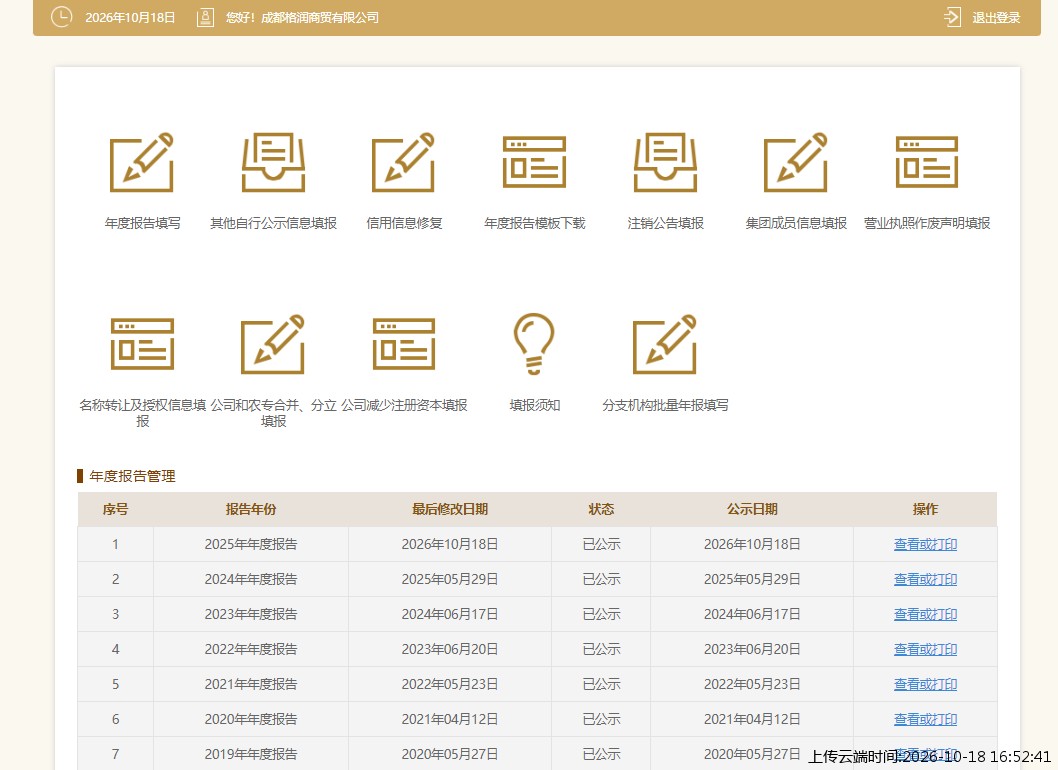
Task: Open 名称转让及授权信息填报 icon
Action: click(x=142, y=344)
